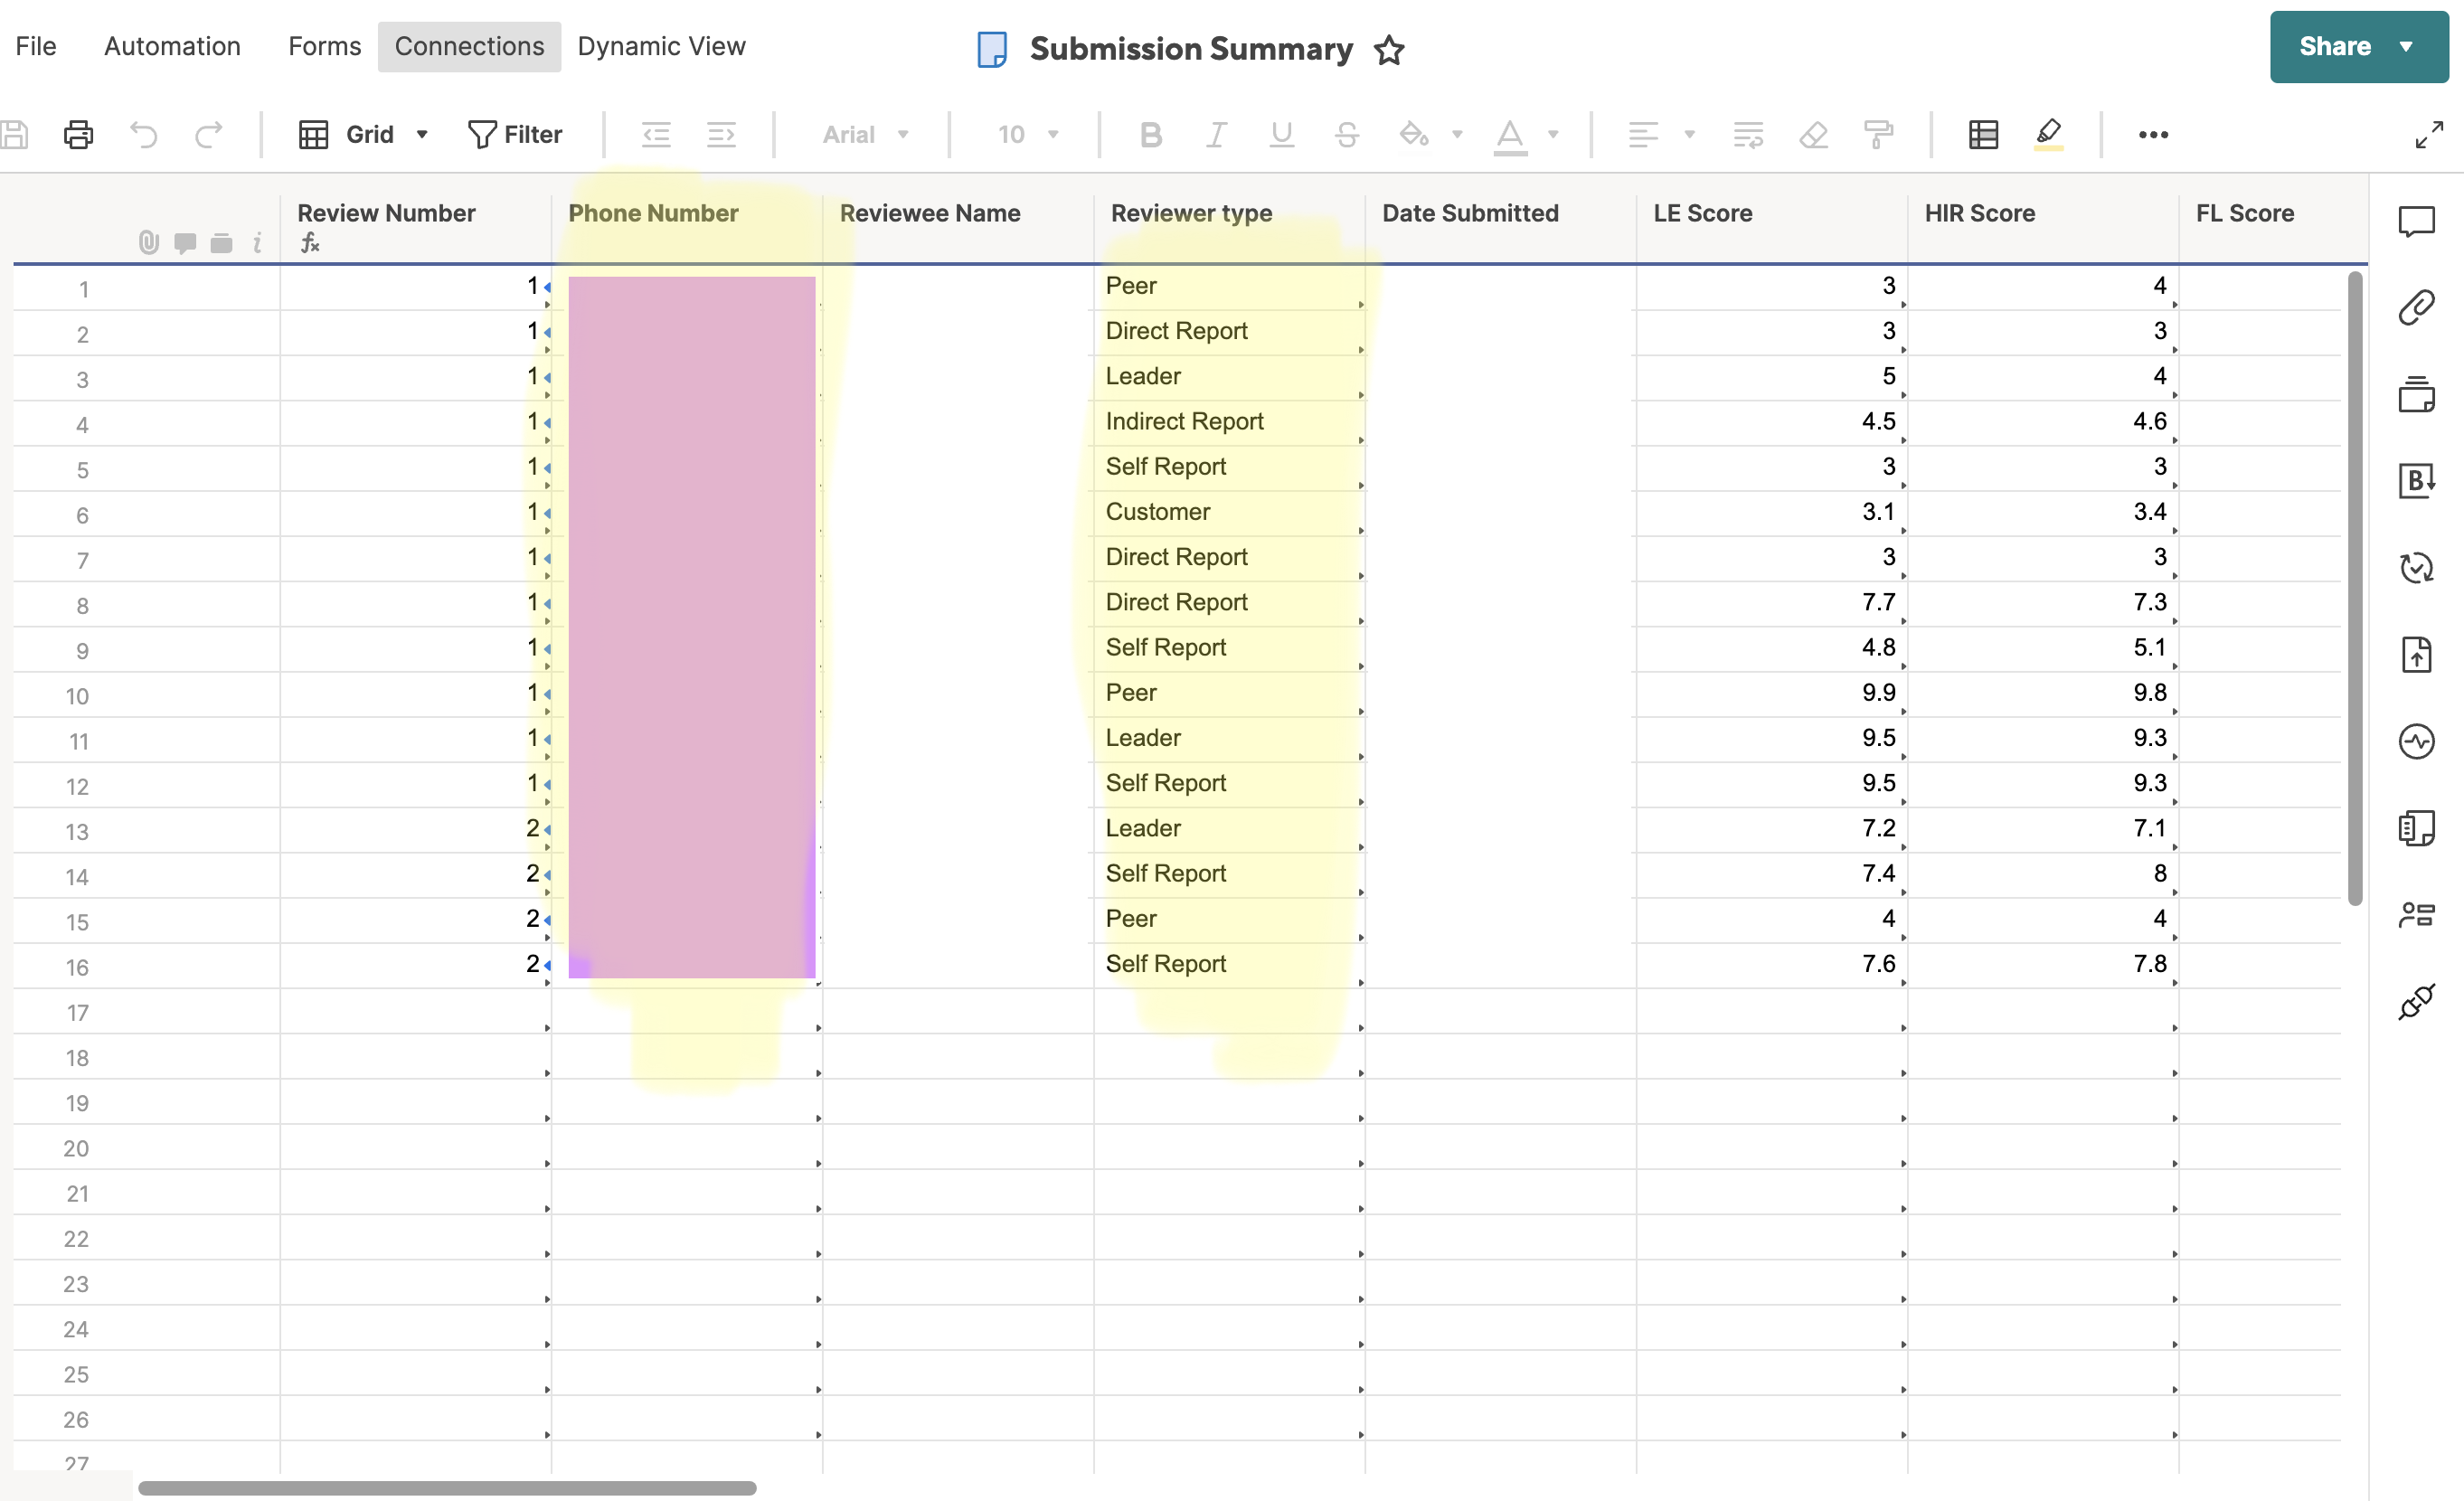The width and height of the screenshot is (2464, 1501).
Task: Click the text alignment icon
Action: (1643, 134)
